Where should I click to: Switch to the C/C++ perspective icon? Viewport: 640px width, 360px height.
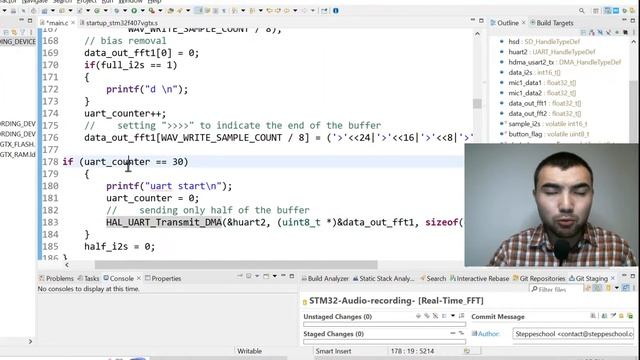pyautogui.click(x=608, y=11)
